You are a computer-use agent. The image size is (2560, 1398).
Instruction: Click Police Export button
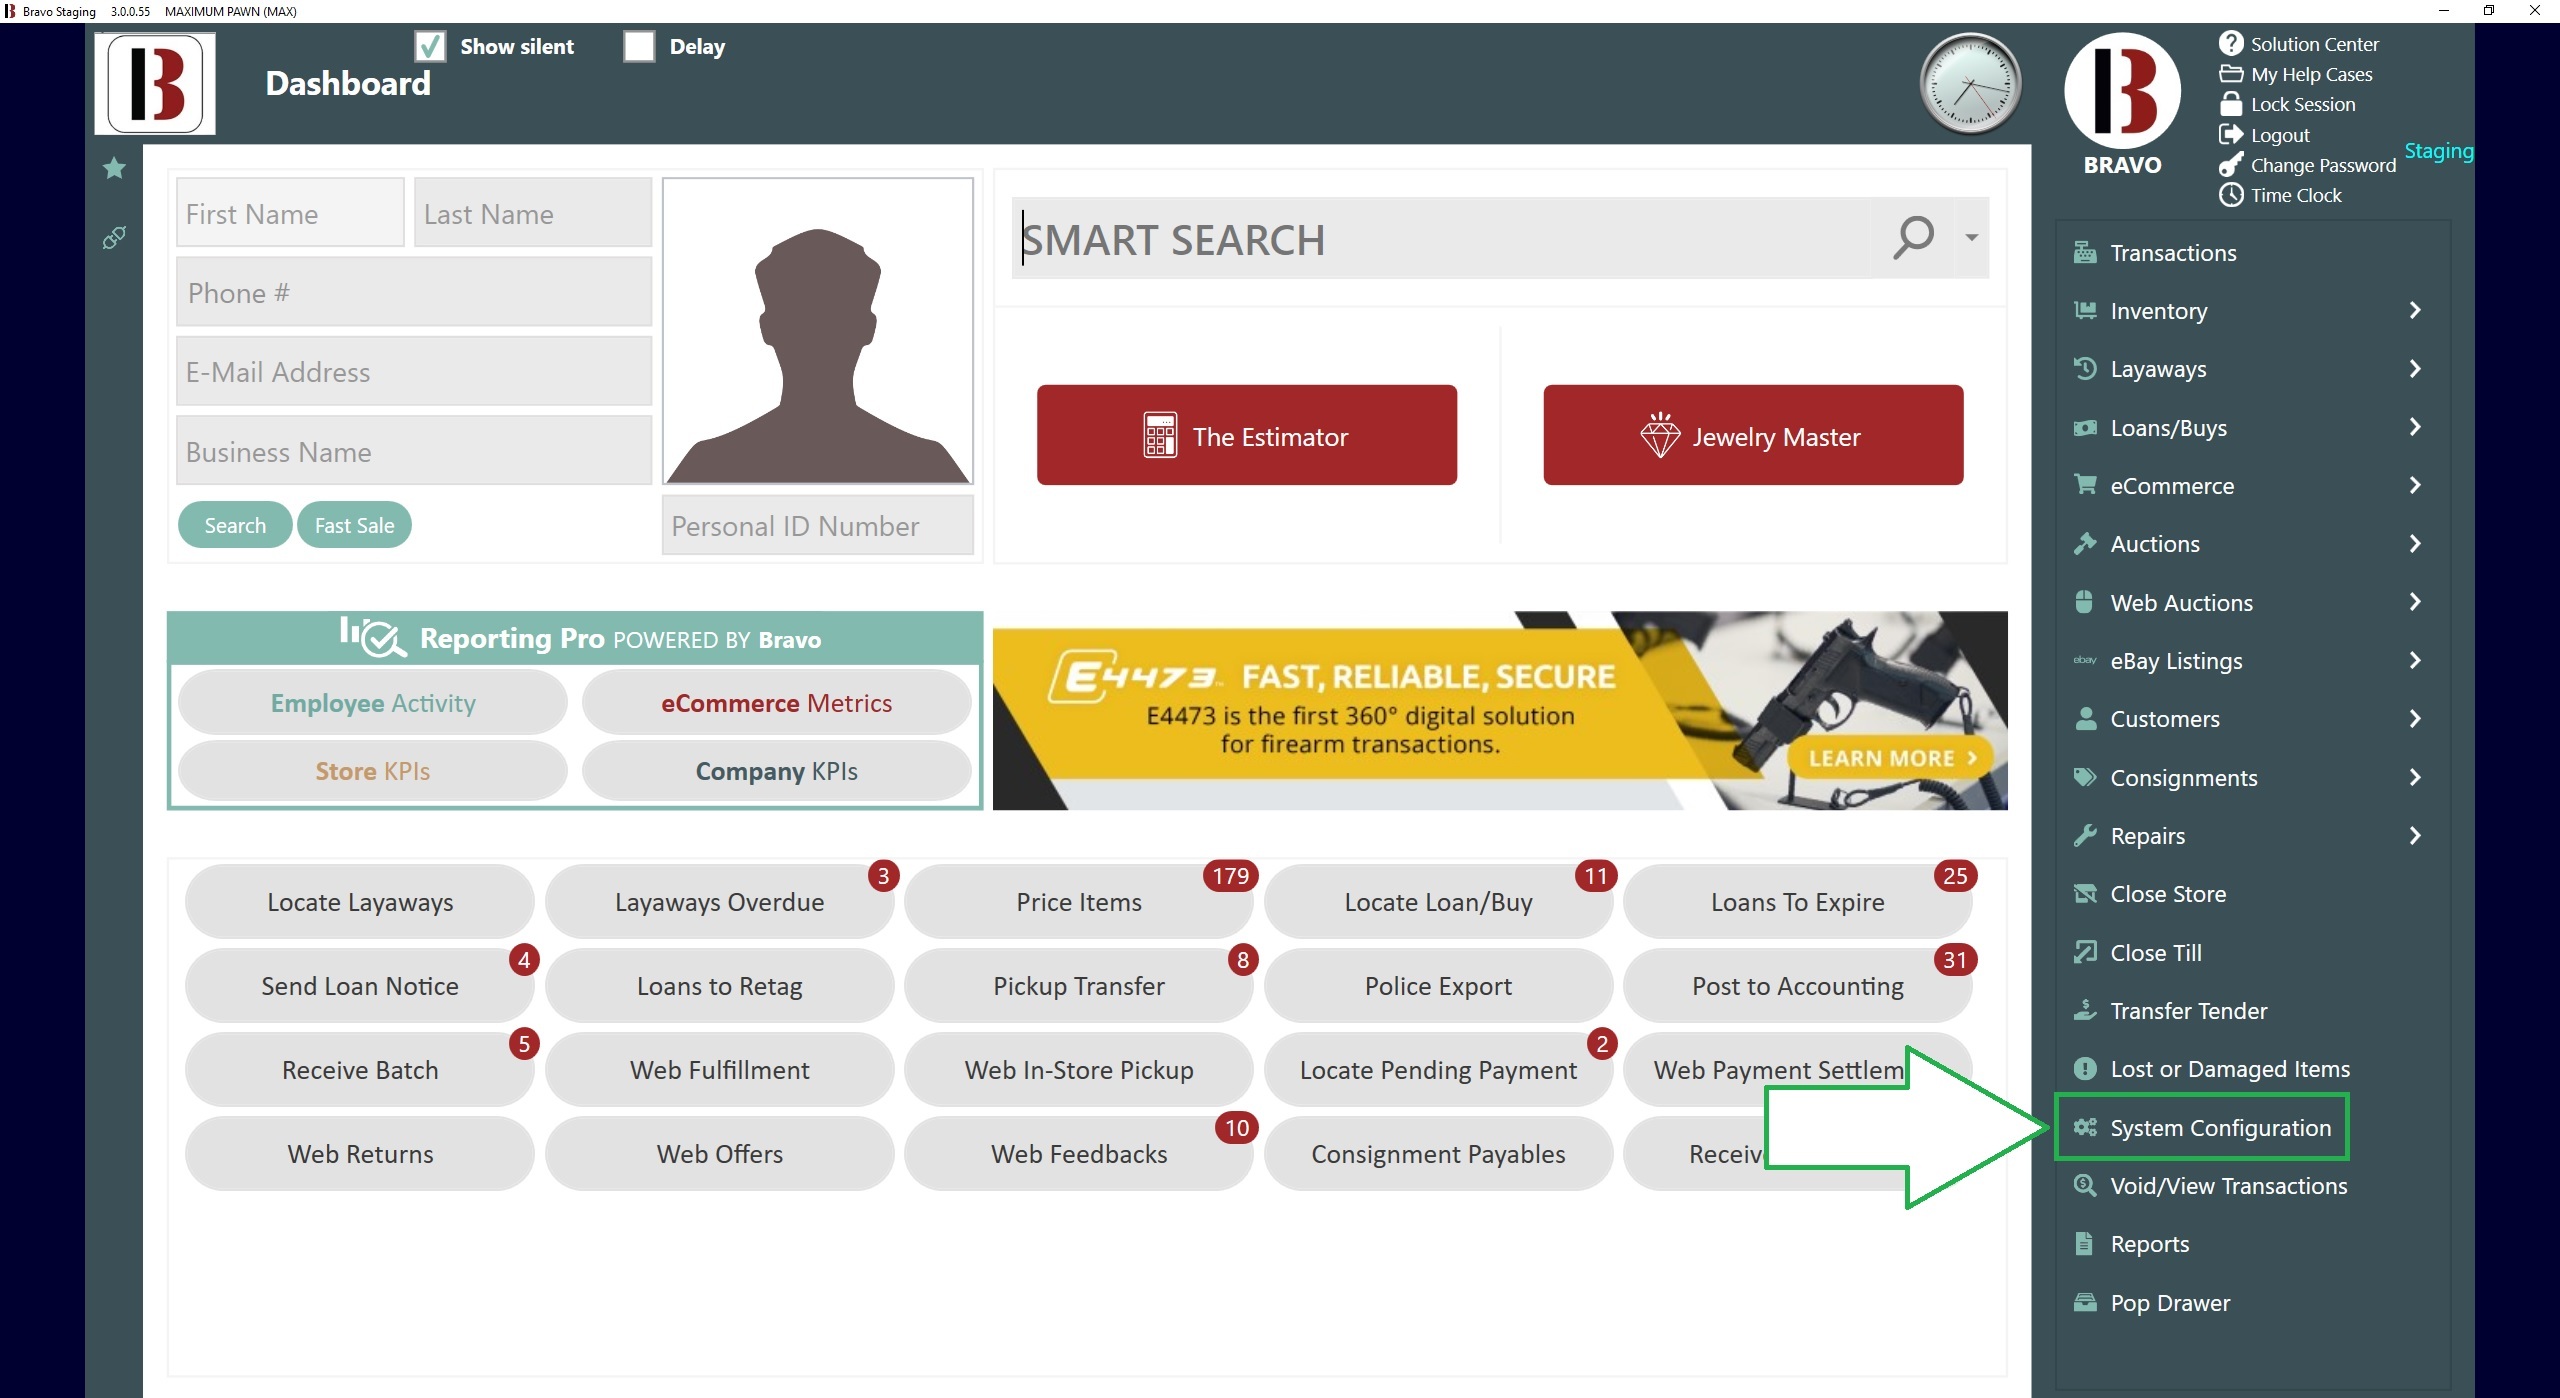(x=1438, y=985)
